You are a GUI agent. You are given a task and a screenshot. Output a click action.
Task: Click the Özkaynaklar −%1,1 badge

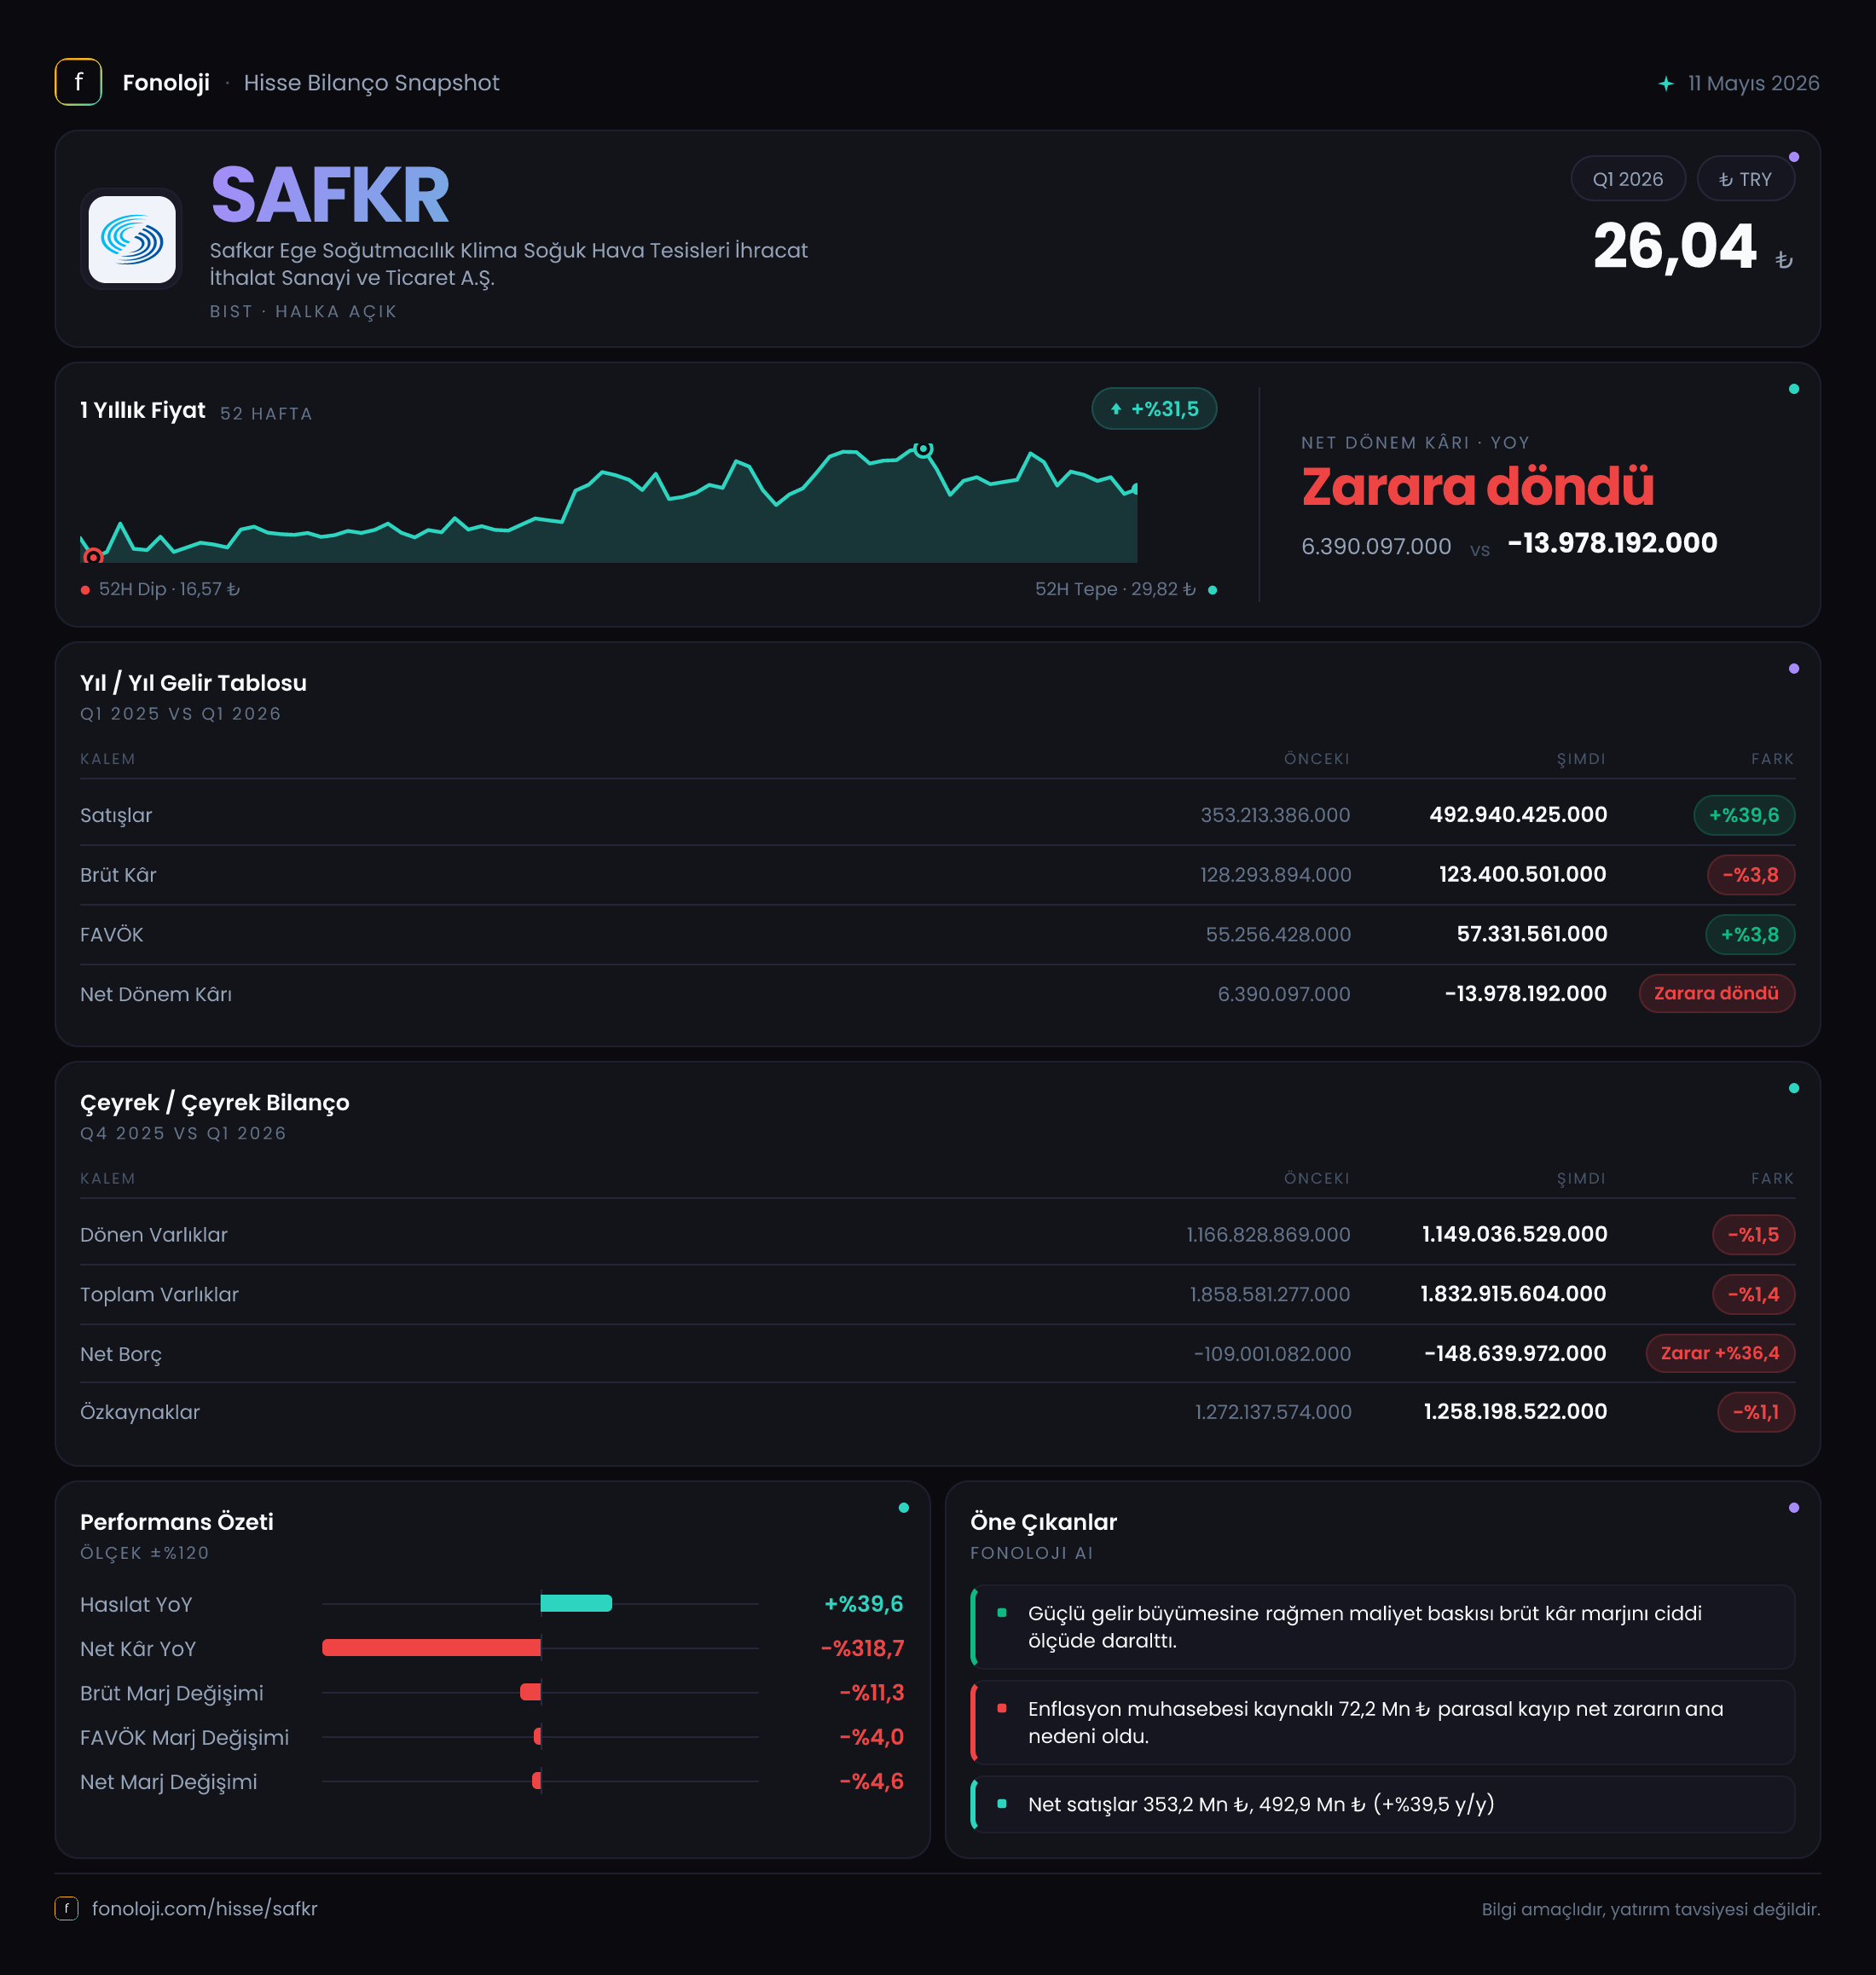tap(1755, 1412)
